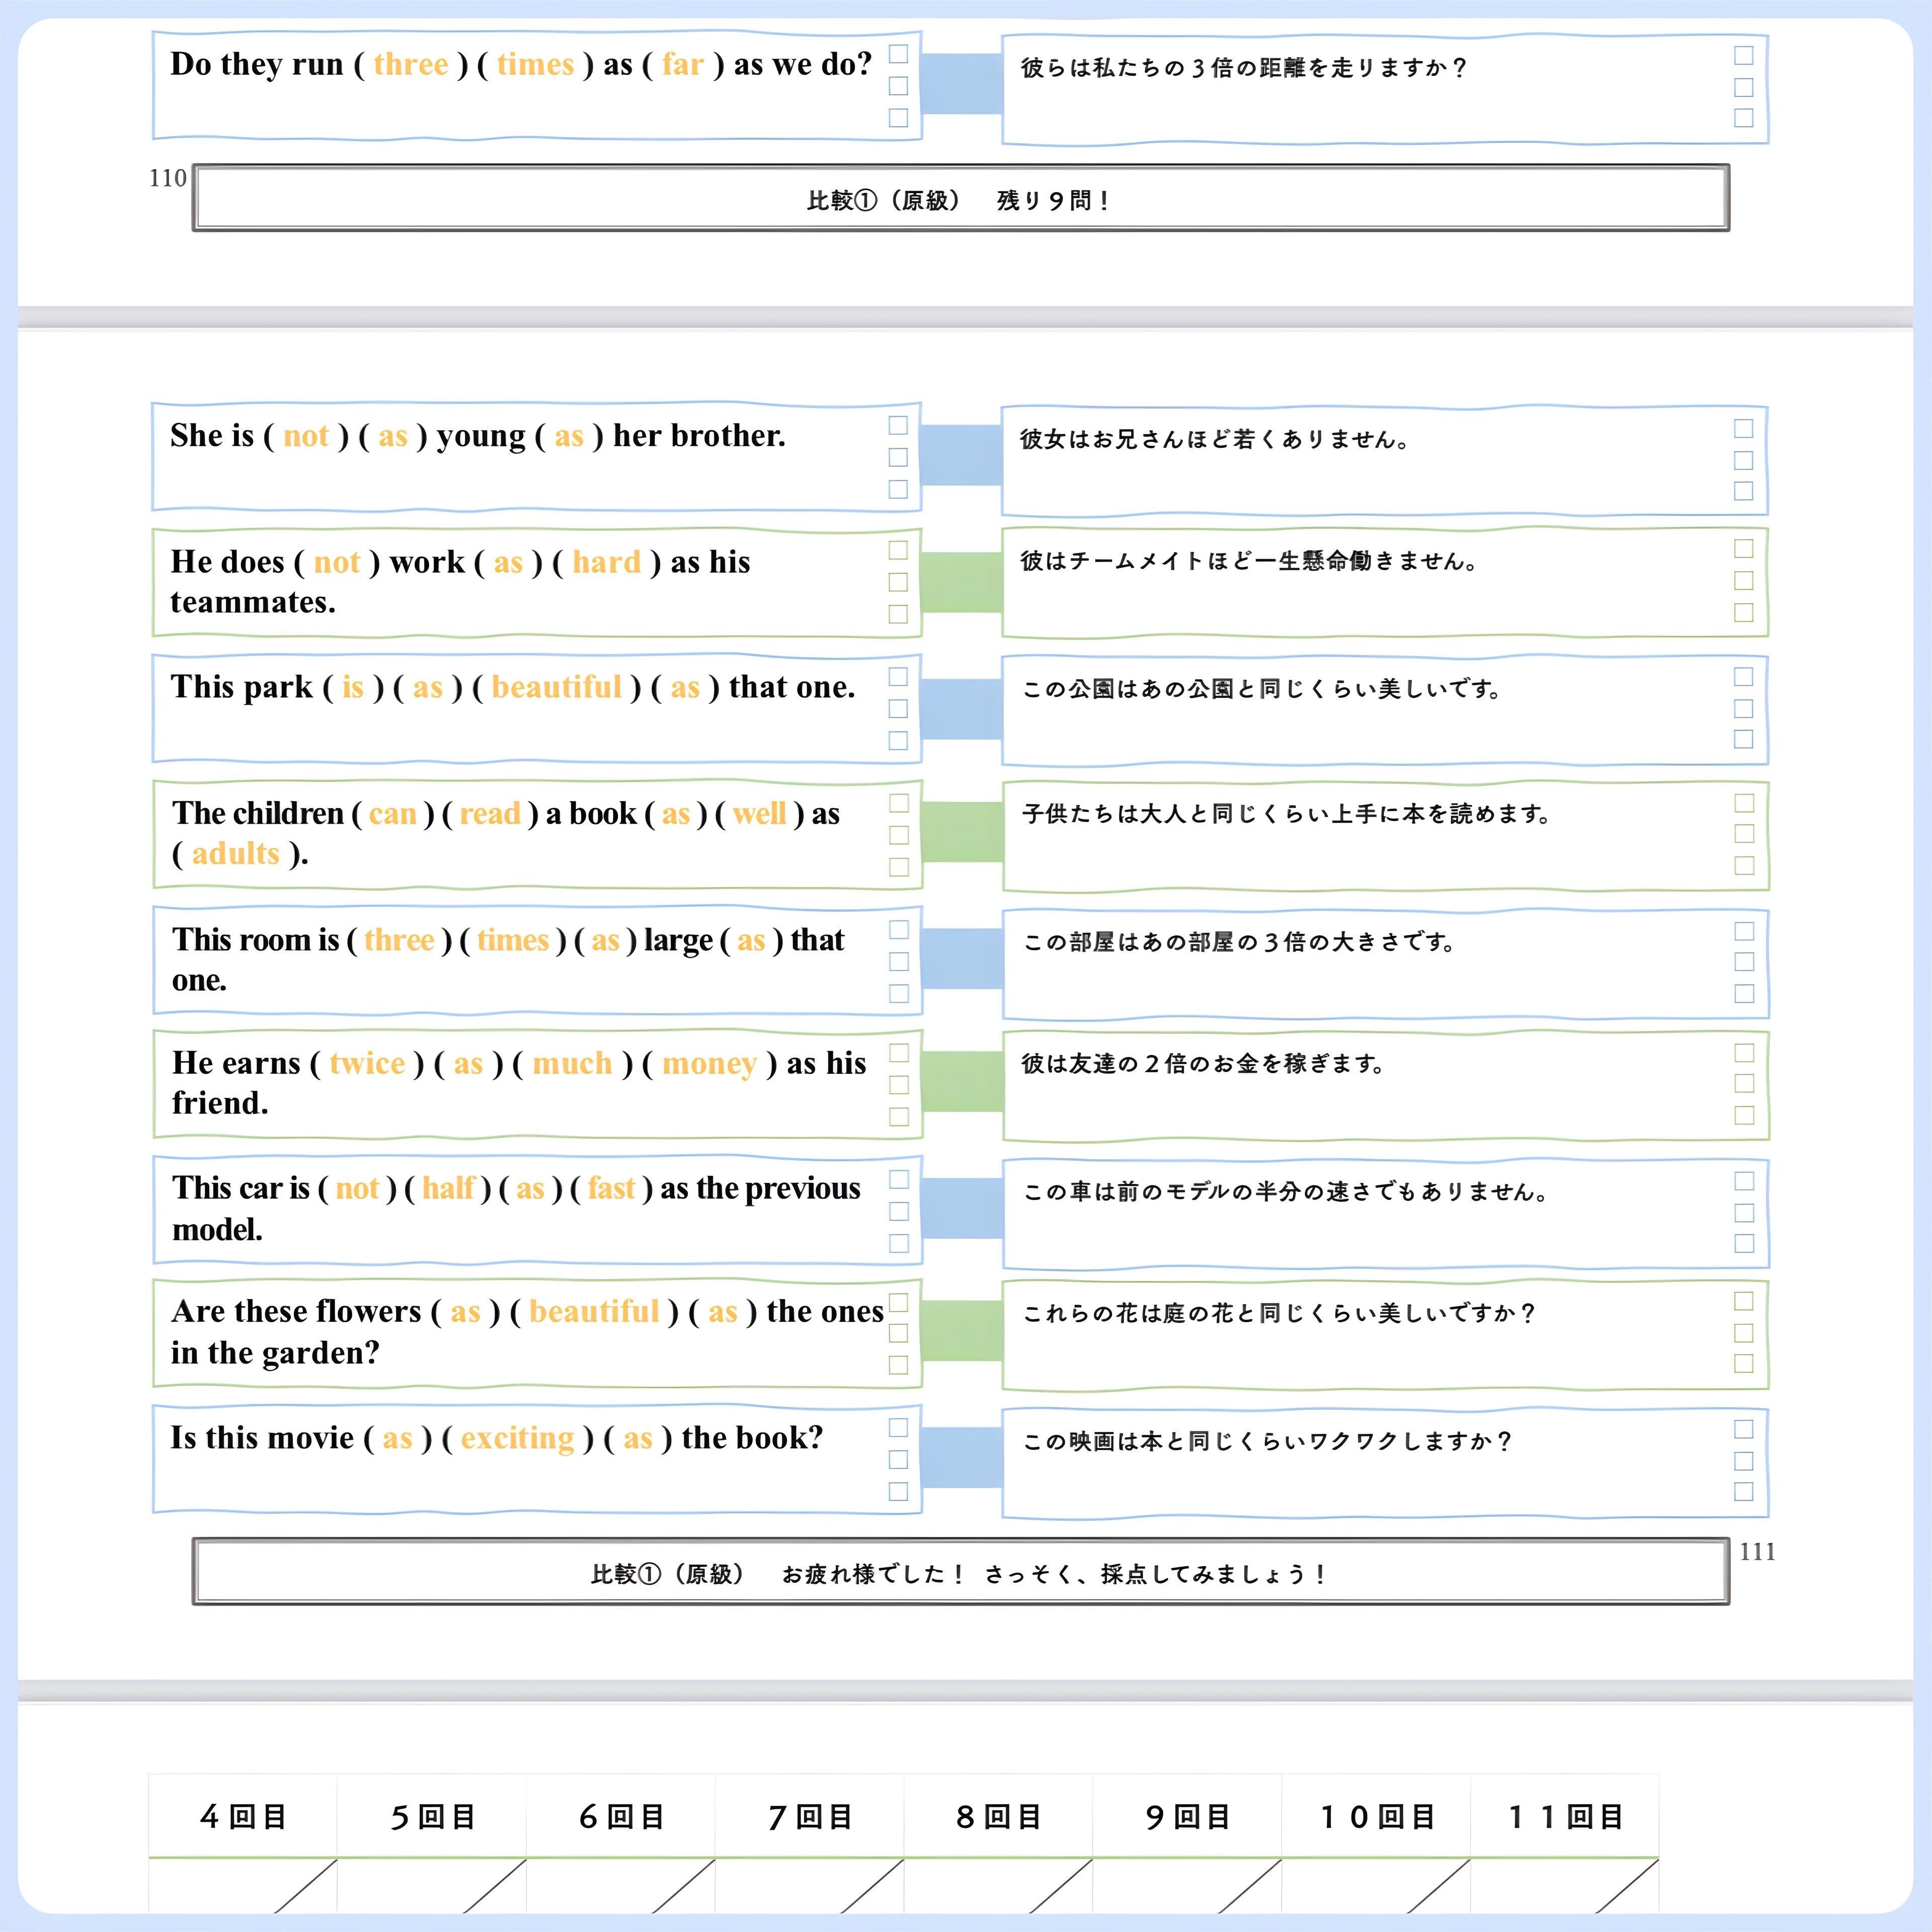1932x1932 pixels.
Task: Tick first checkbox beside 'She is not as young' sentence
Action: (x=898, y=426)
